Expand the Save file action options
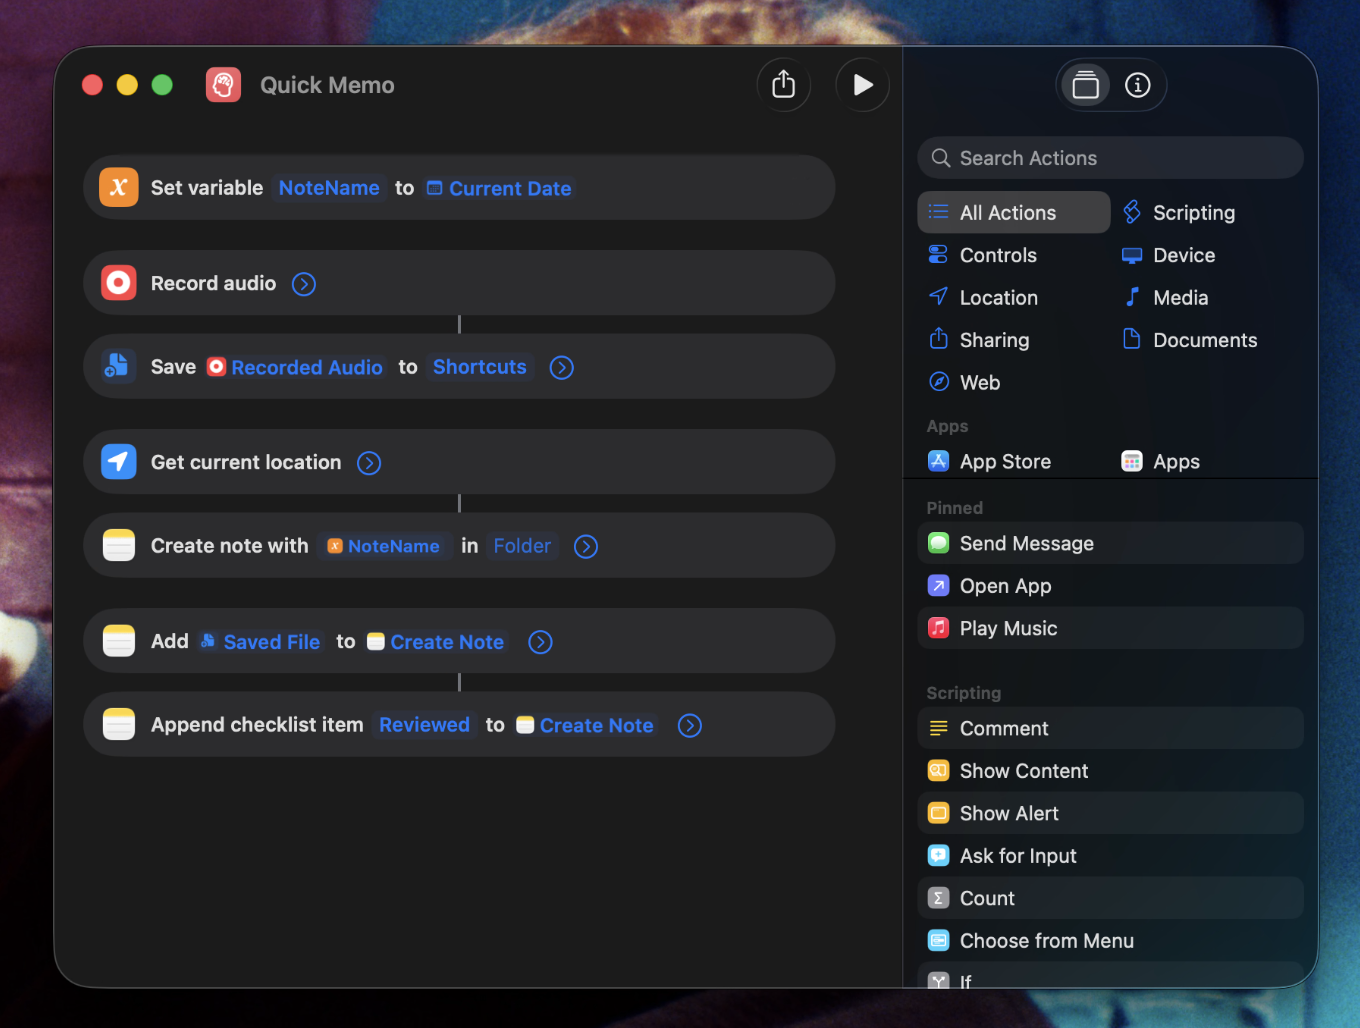 tap(562, 368)
